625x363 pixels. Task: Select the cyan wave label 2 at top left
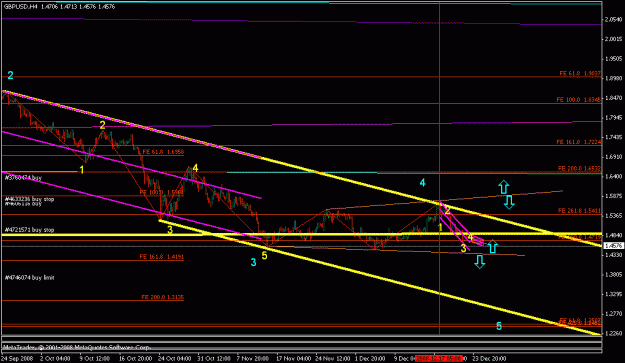(x=10, y=75)
